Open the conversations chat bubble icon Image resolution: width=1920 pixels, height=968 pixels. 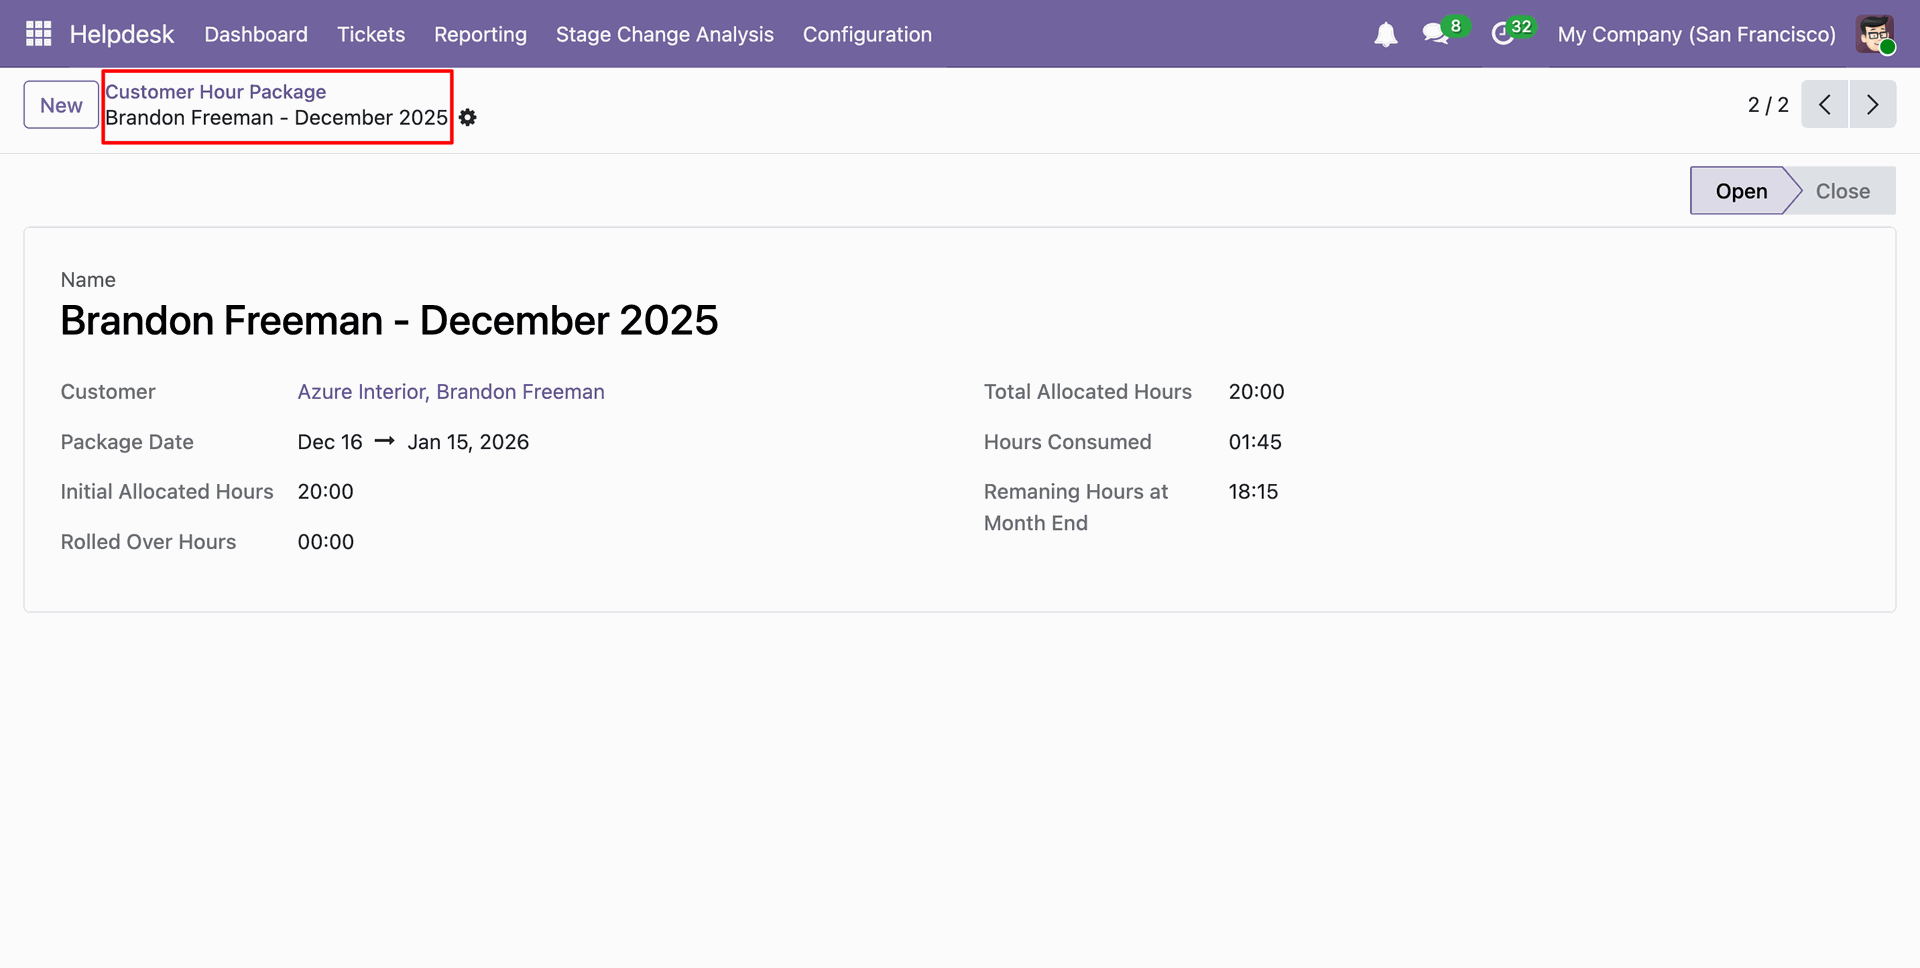[x=1436, y=34]
